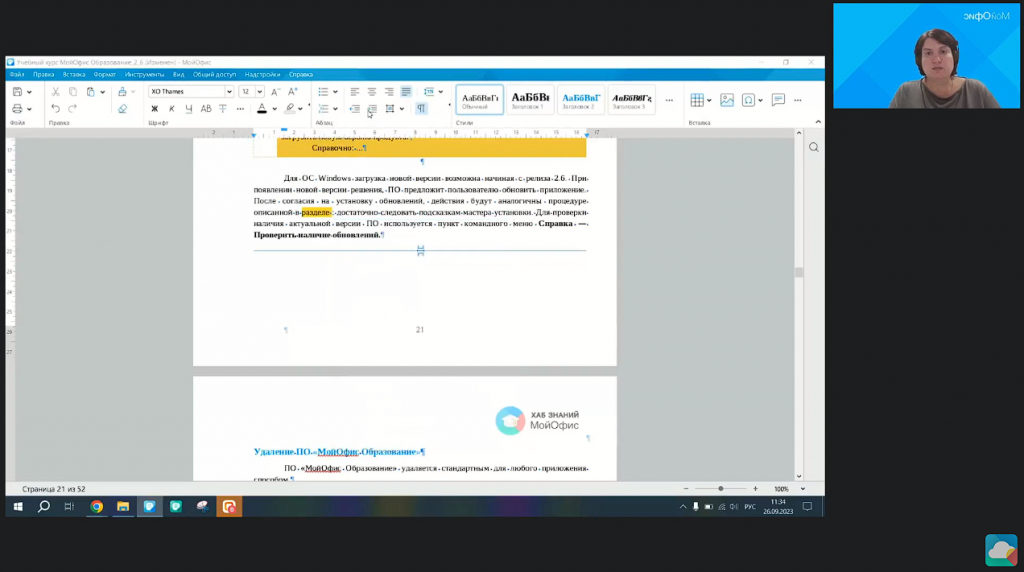
Task: Cut the selection with the scissors icon
Action: point(56,92)
